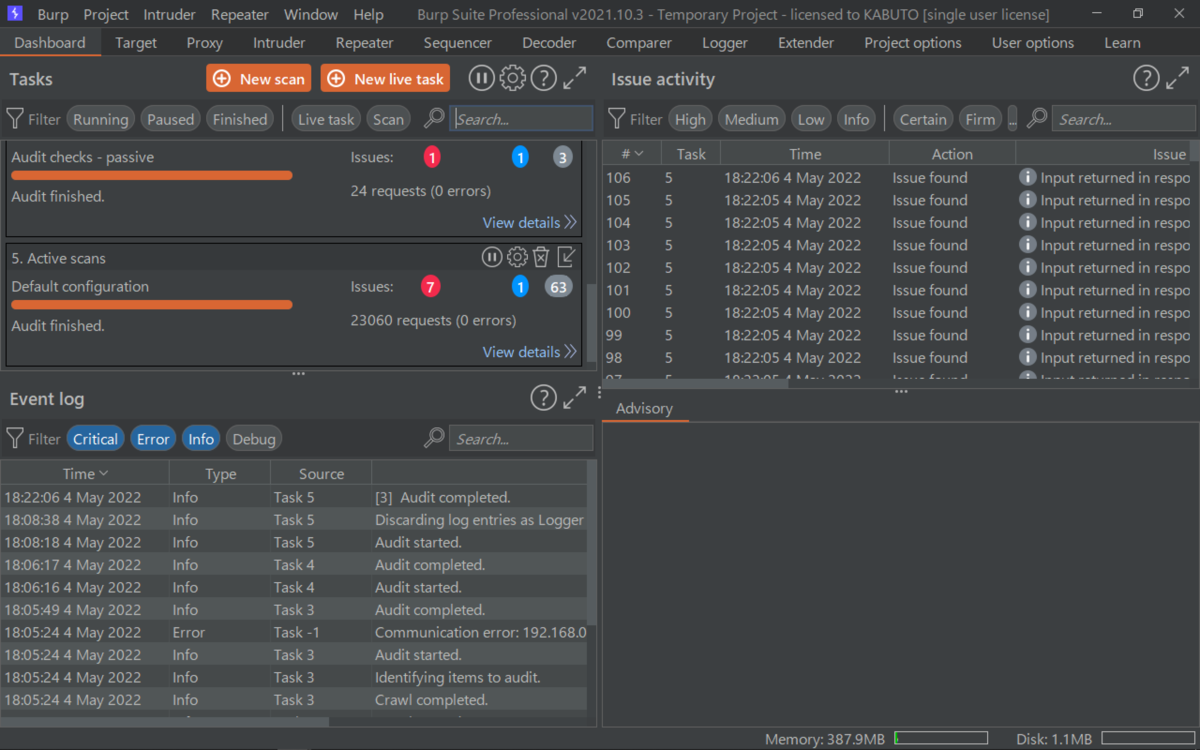
Task: Focus the Event log search field
Action: coord(521,439)
